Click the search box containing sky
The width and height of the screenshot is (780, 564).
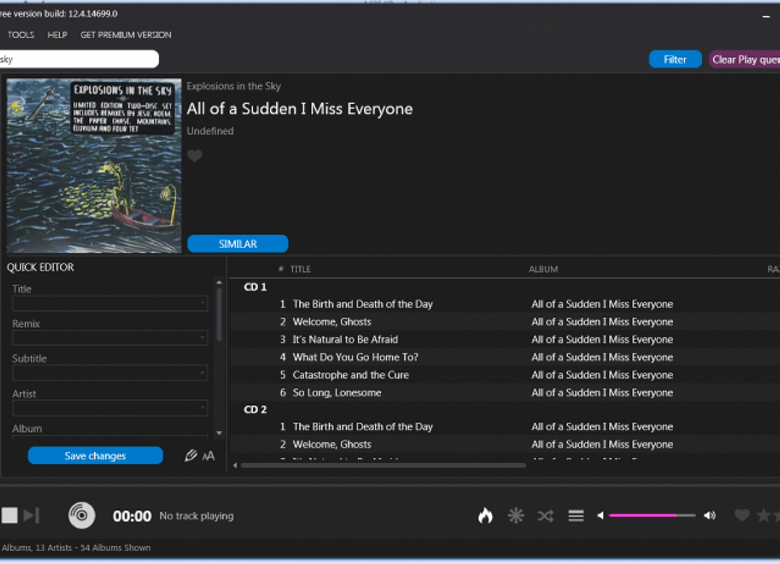click(79, 59)
